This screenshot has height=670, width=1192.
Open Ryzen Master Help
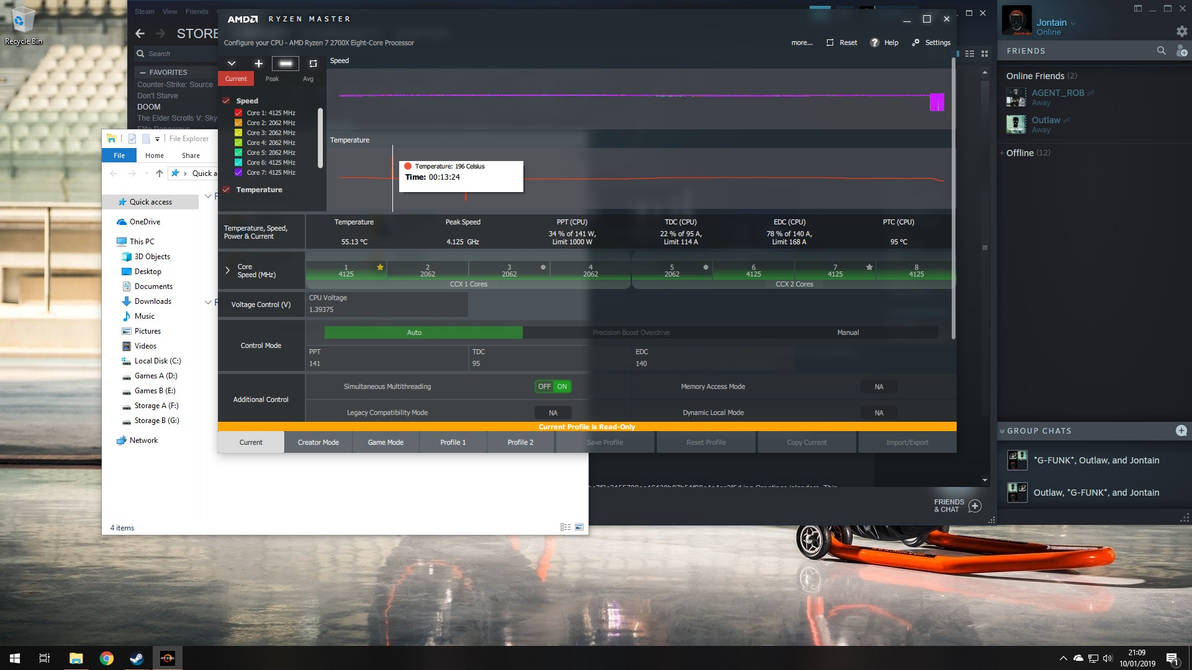[875, 43]
